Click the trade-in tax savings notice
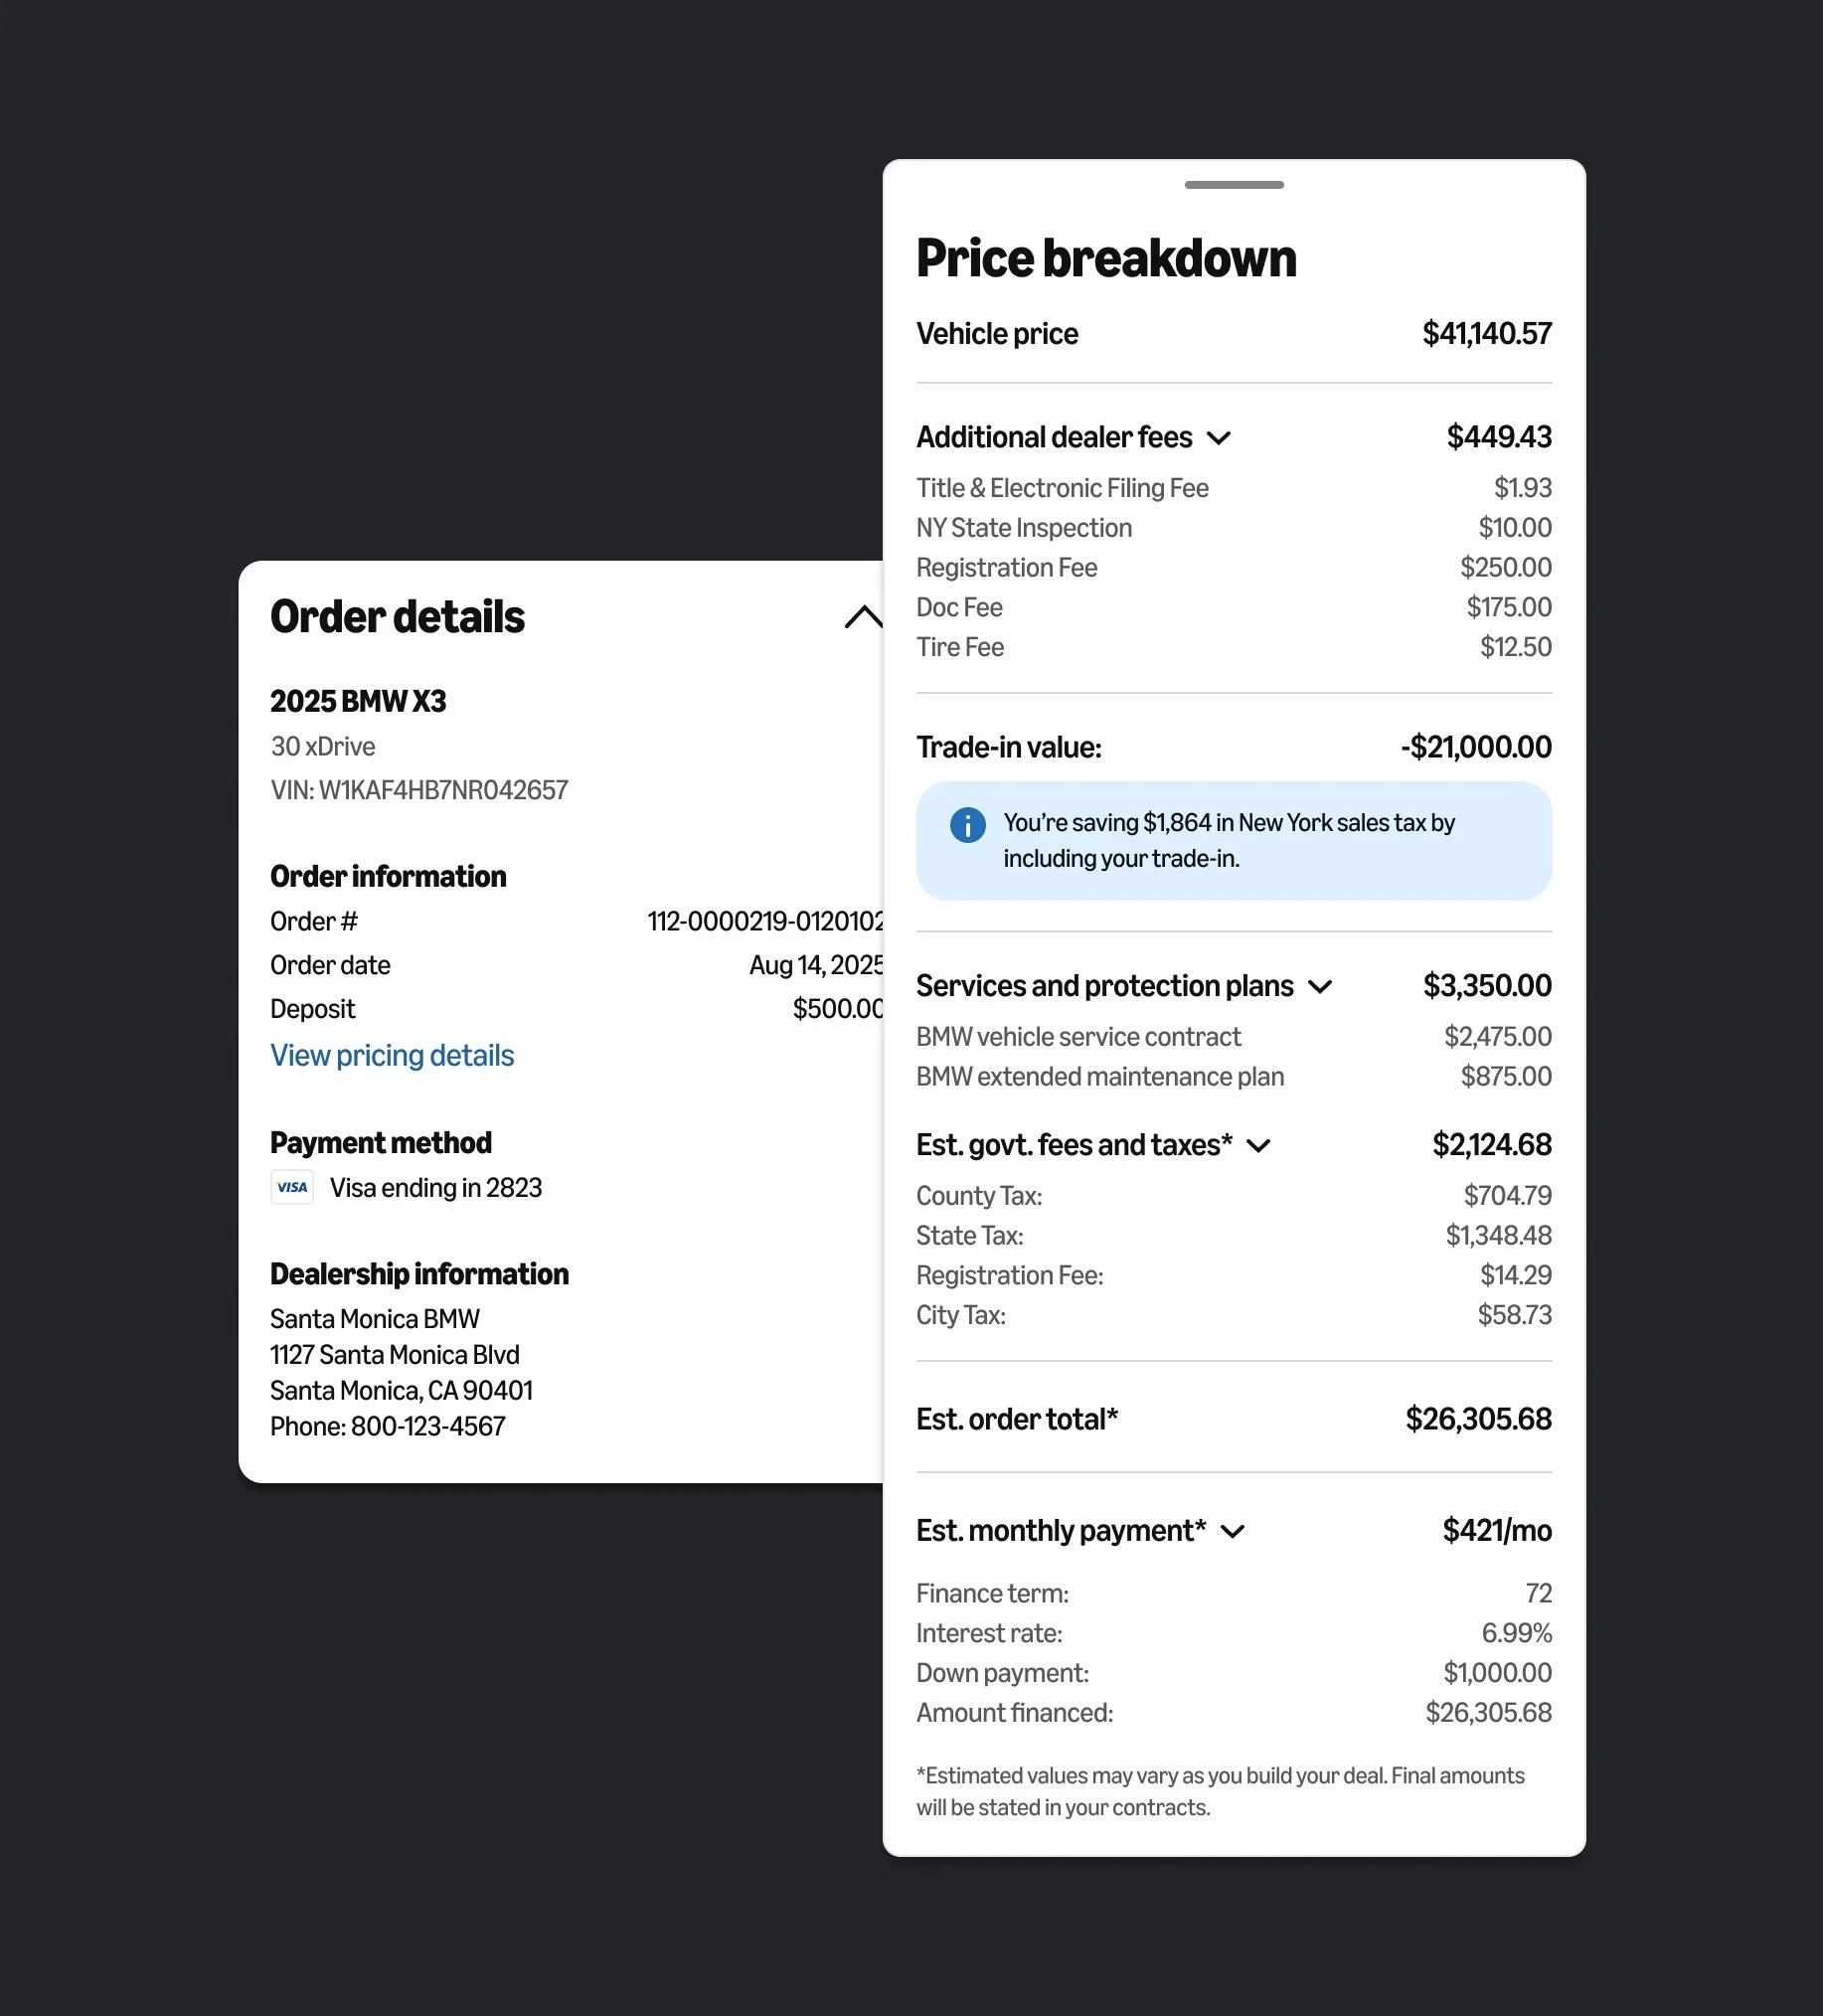This screenshot has height=2016, width=1823. click(x=1233, y=841)
